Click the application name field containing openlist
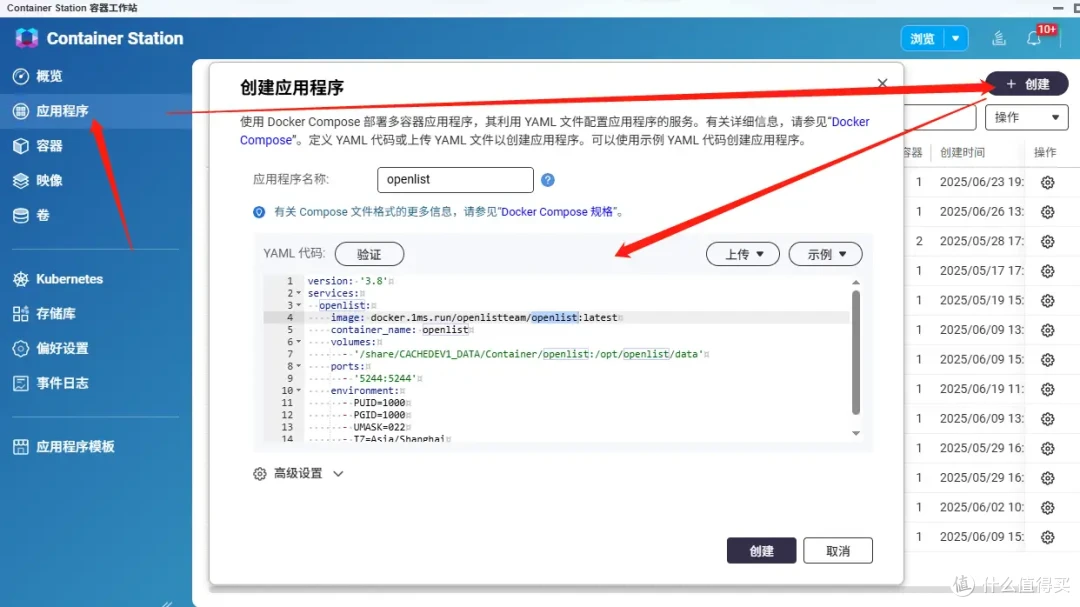The width and height of the screenshot is (1080, 607). (455, 179)
